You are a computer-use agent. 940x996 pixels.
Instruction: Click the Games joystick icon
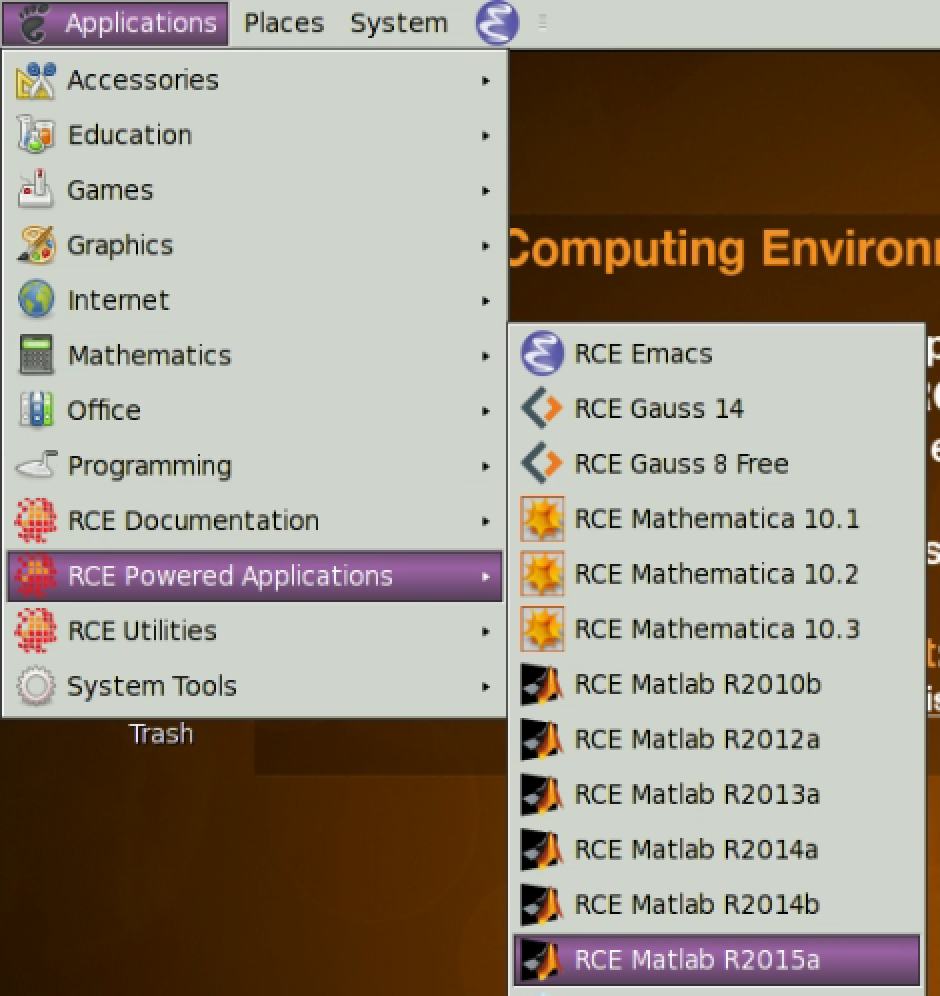tap(36, 190)
